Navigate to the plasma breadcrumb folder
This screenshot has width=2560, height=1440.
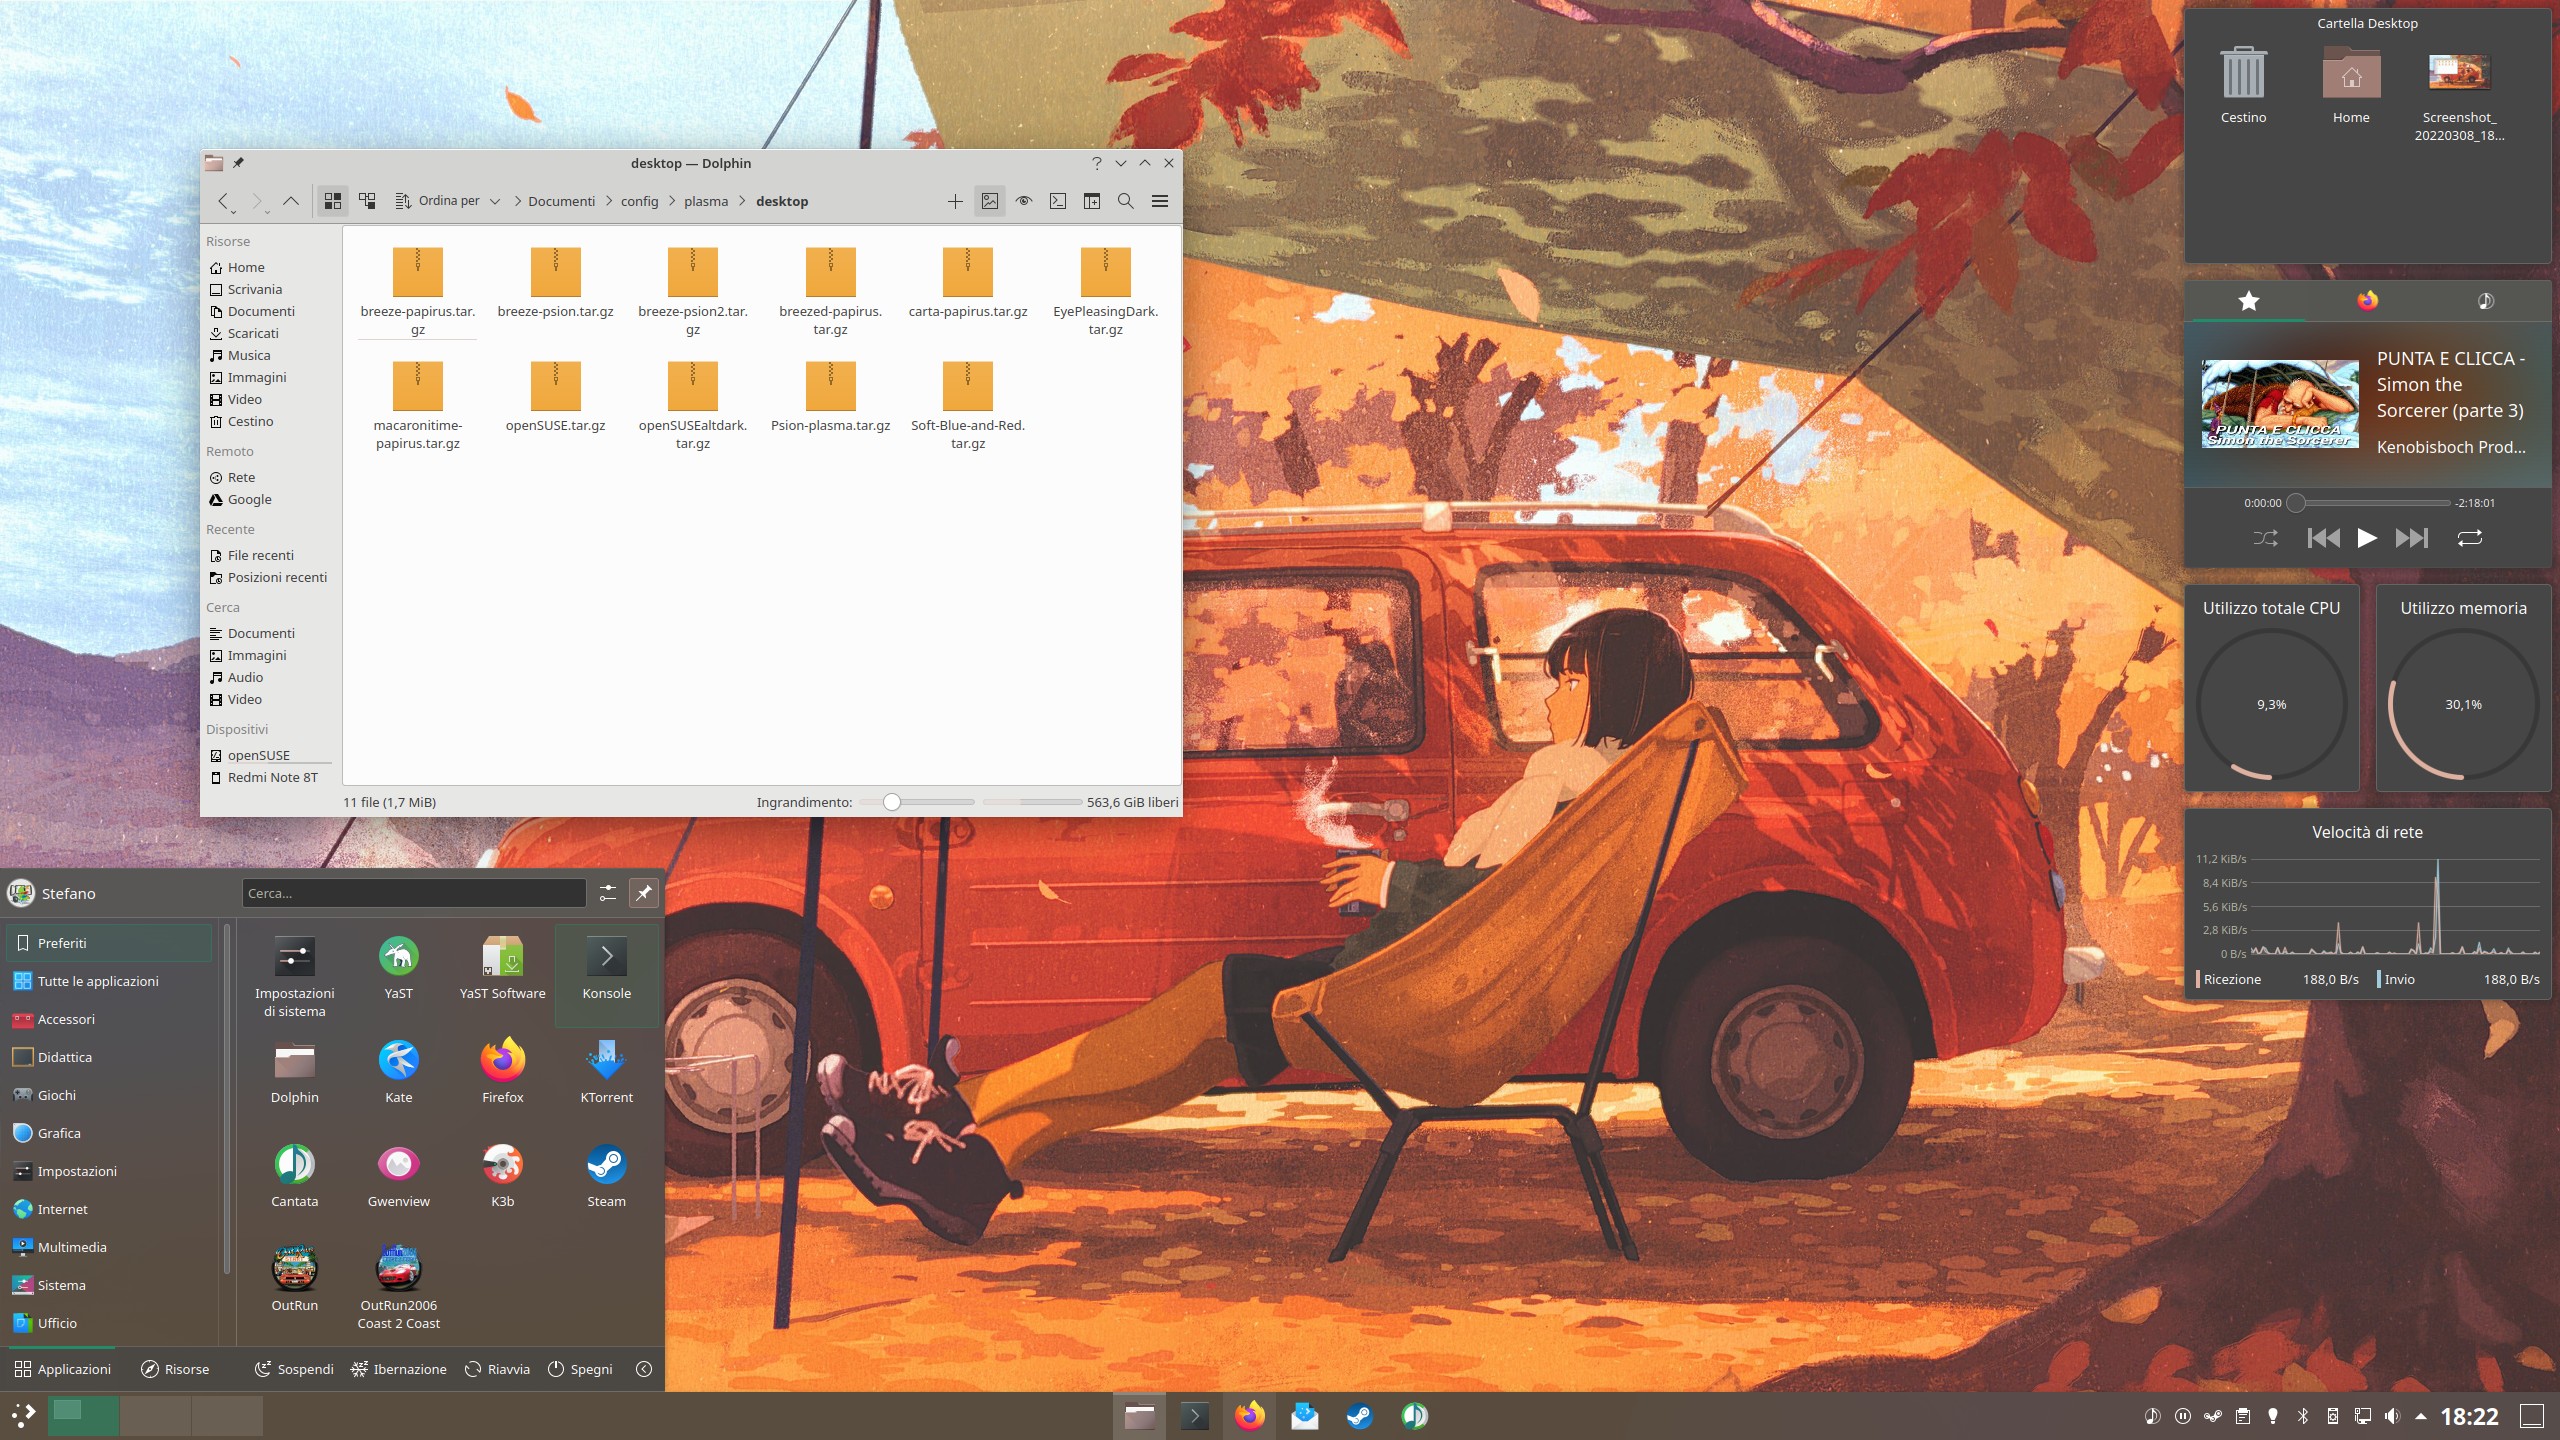tap(706, 201)
